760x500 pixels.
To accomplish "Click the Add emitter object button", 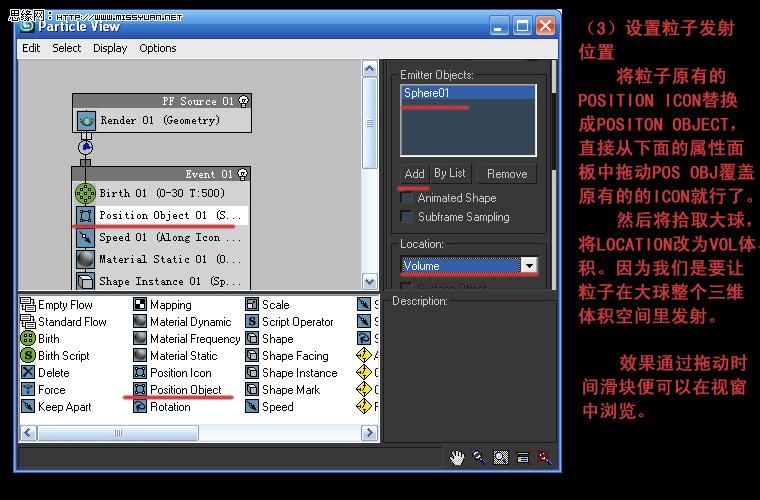I will [414, 173].
